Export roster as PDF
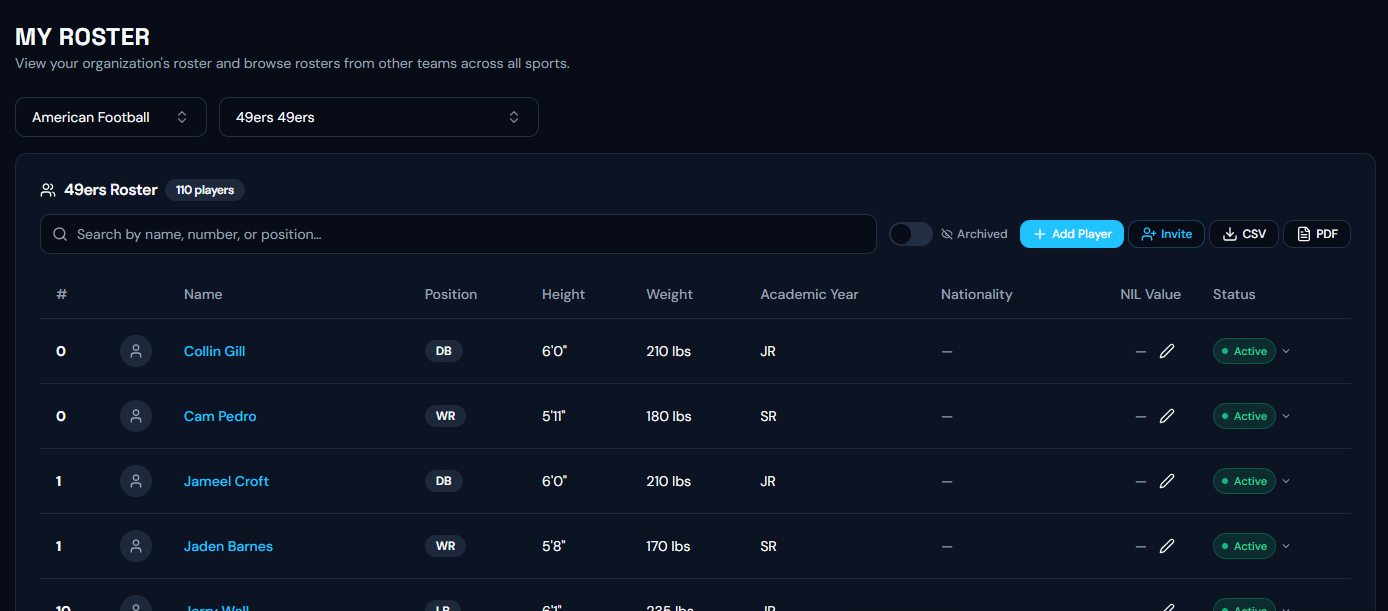The image size is (1388, 611). (1317, 234)
